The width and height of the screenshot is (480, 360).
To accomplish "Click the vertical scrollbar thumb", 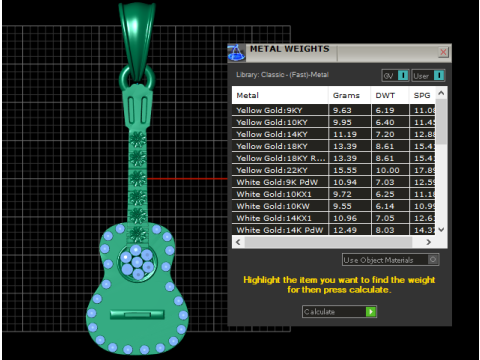I will point(441,122).
